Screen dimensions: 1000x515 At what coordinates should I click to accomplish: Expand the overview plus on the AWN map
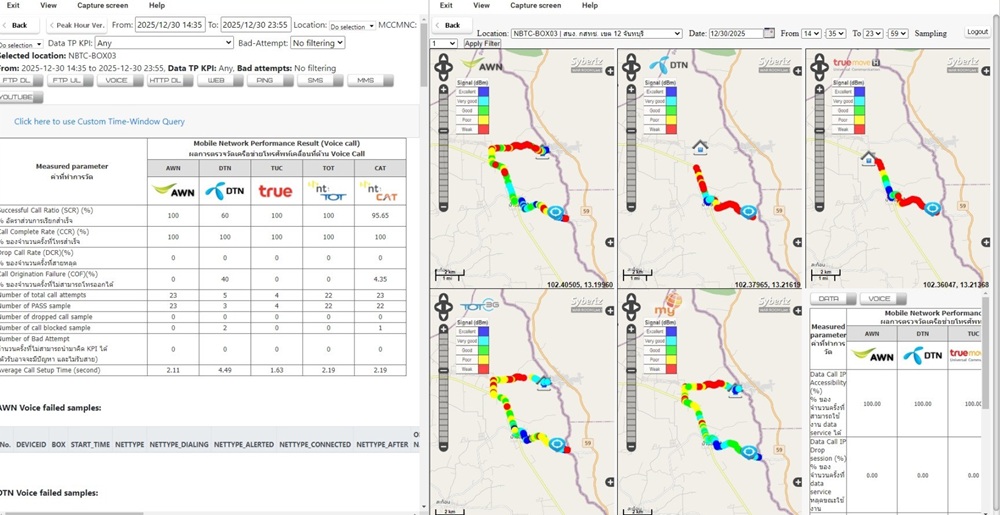tap(610, 242)
